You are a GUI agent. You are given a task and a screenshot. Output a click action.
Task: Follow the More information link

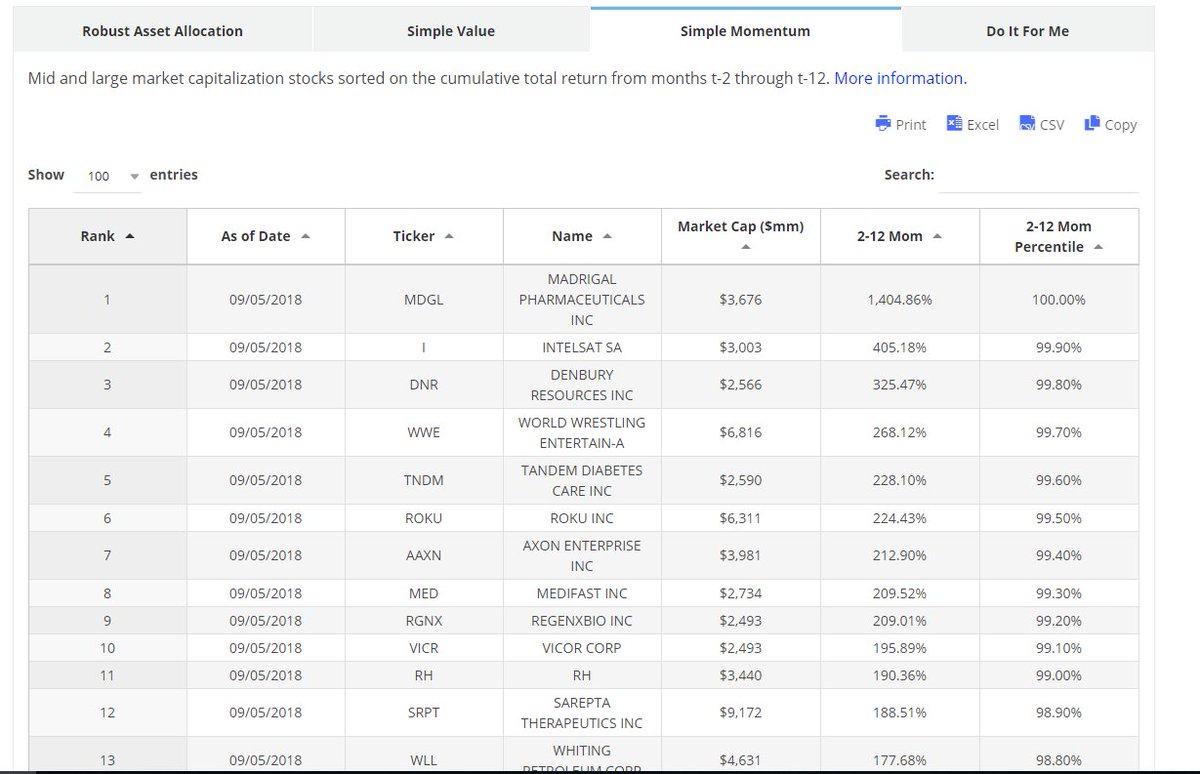(900, 78)
